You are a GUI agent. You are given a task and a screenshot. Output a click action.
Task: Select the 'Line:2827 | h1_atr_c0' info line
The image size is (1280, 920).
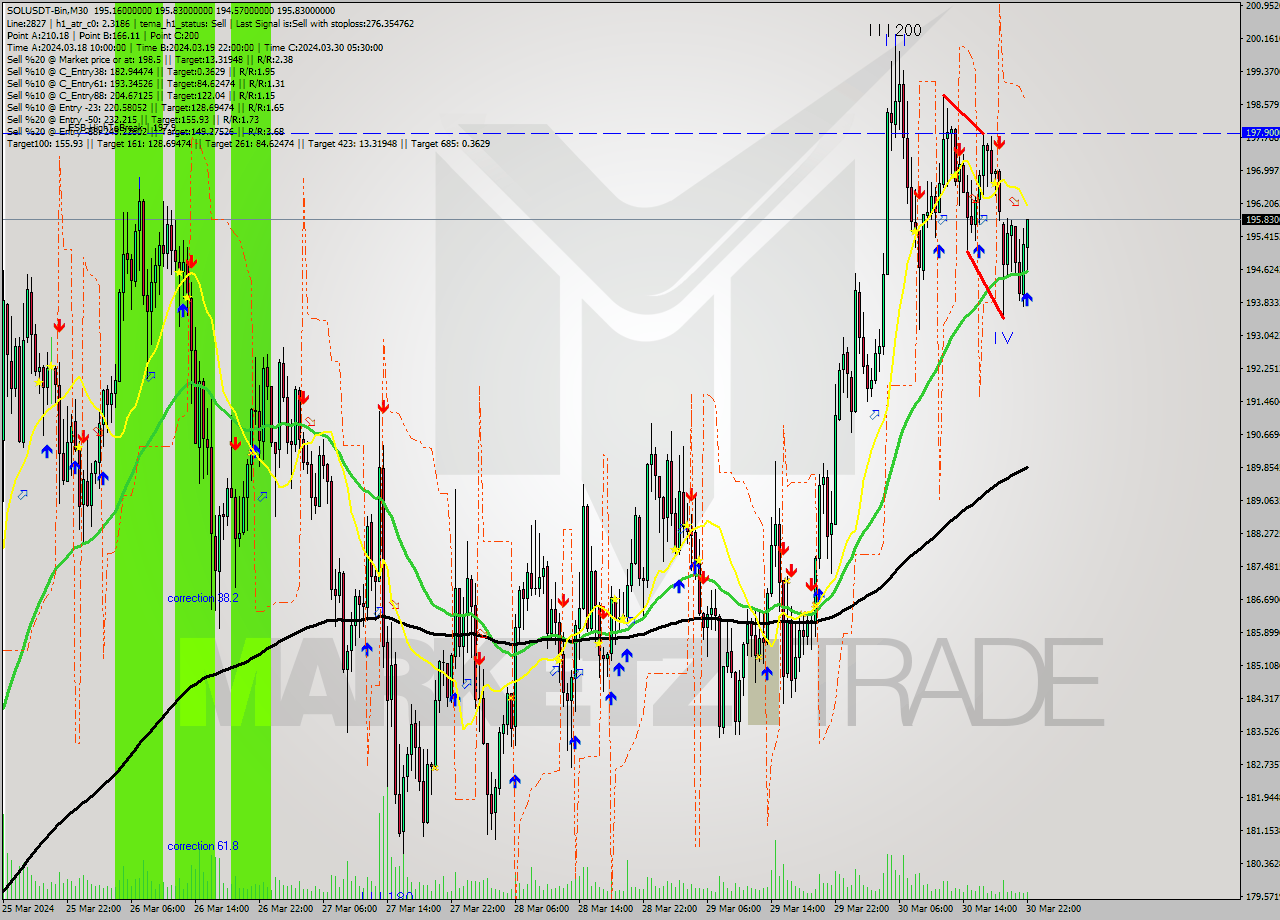(x=210, y=23)
